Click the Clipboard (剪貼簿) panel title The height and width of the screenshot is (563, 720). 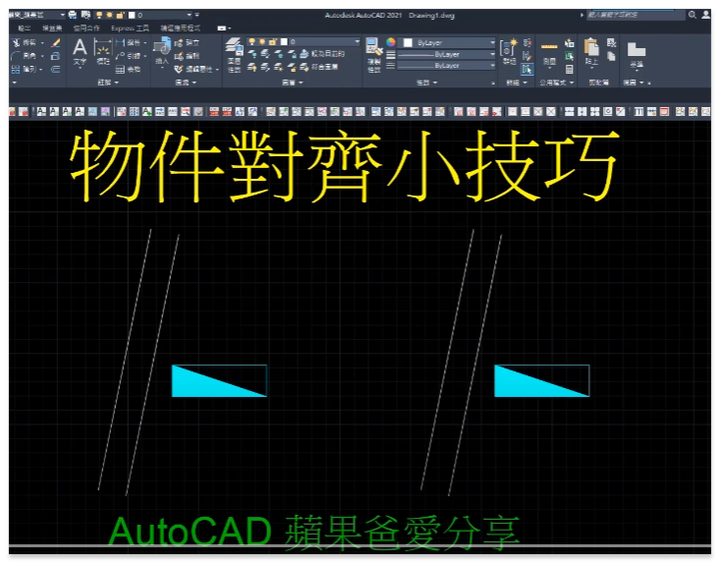(x=599, y=83)
